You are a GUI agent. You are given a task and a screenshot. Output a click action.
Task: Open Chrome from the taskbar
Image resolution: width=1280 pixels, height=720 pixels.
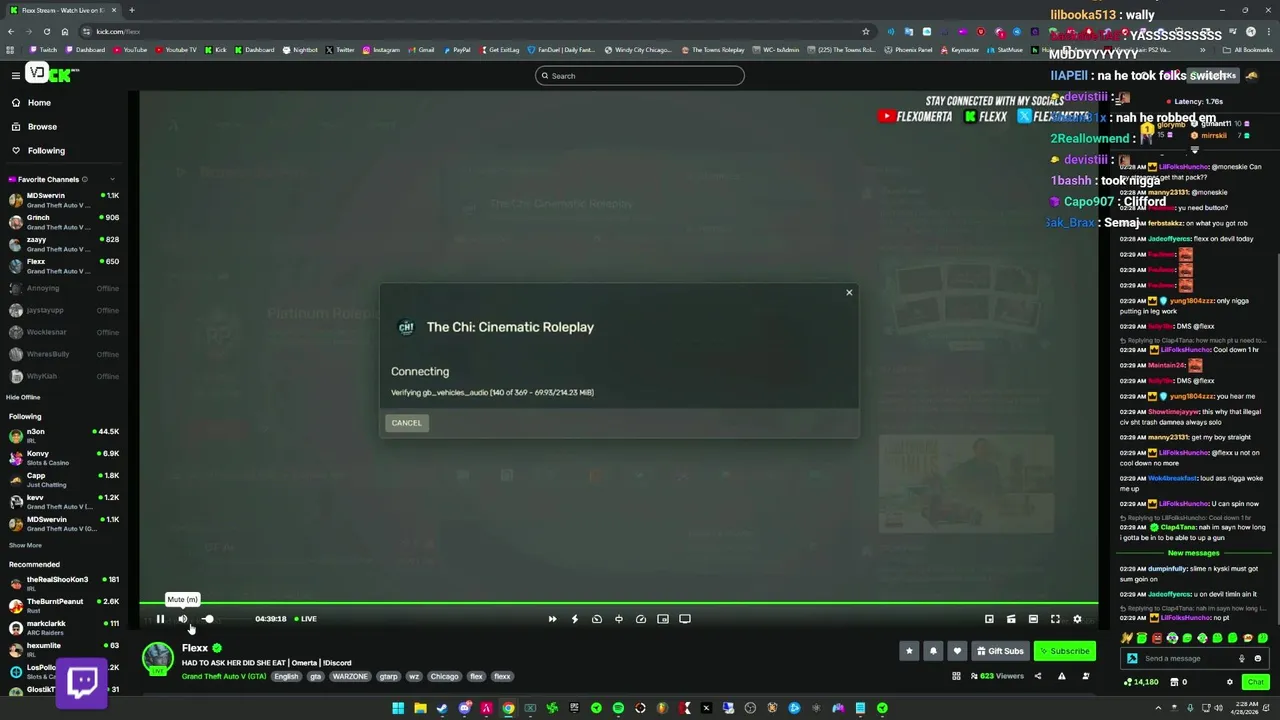click(x=508, y=708)
